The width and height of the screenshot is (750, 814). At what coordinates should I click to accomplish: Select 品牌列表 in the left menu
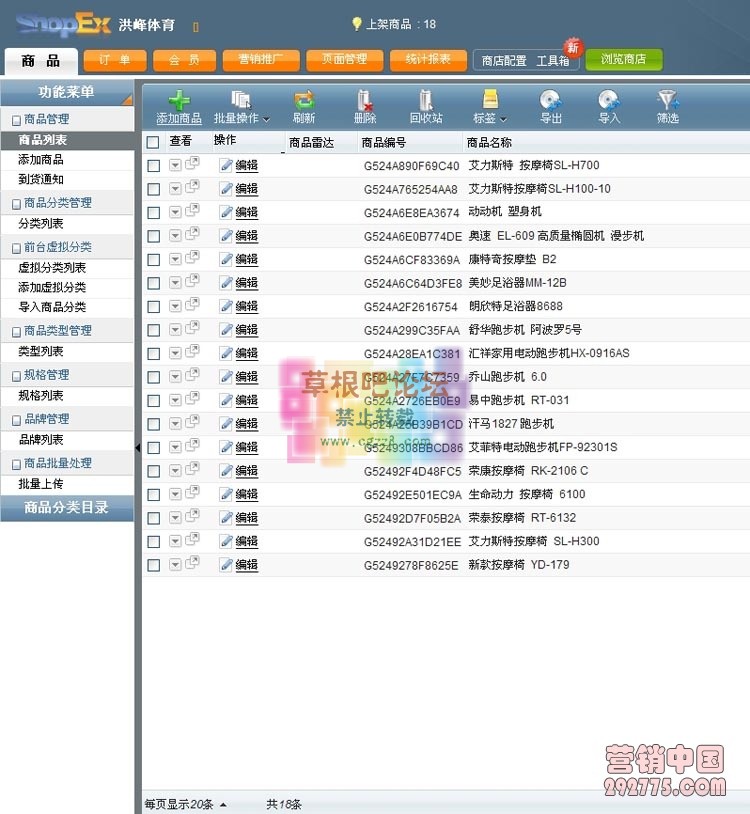coord(41,440)
